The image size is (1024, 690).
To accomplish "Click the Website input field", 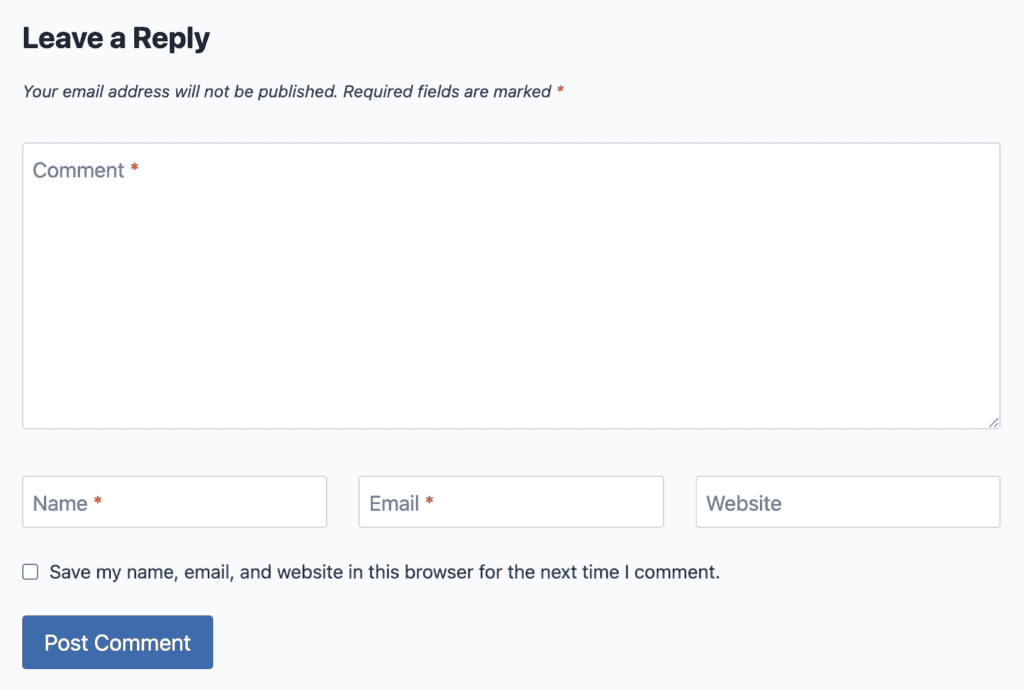I will point(845,502).
